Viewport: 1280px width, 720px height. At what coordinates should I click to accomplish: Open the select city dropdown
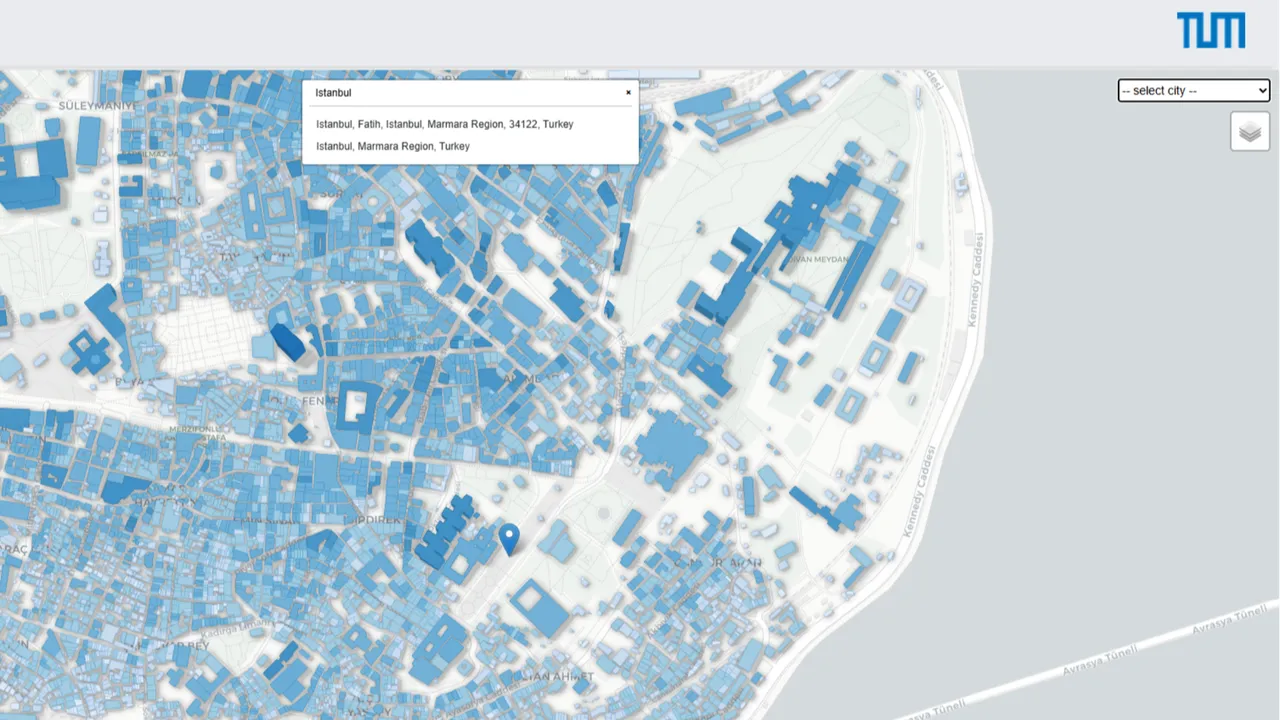click(1193, 91)
